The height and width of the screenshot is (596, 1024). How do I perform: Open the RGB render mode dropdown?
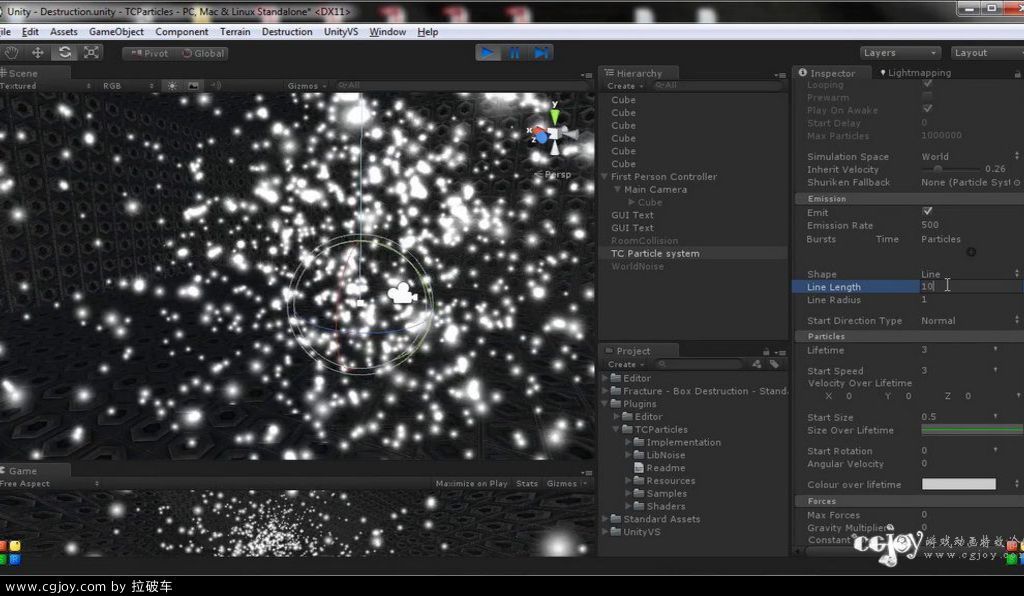point(128,86)
